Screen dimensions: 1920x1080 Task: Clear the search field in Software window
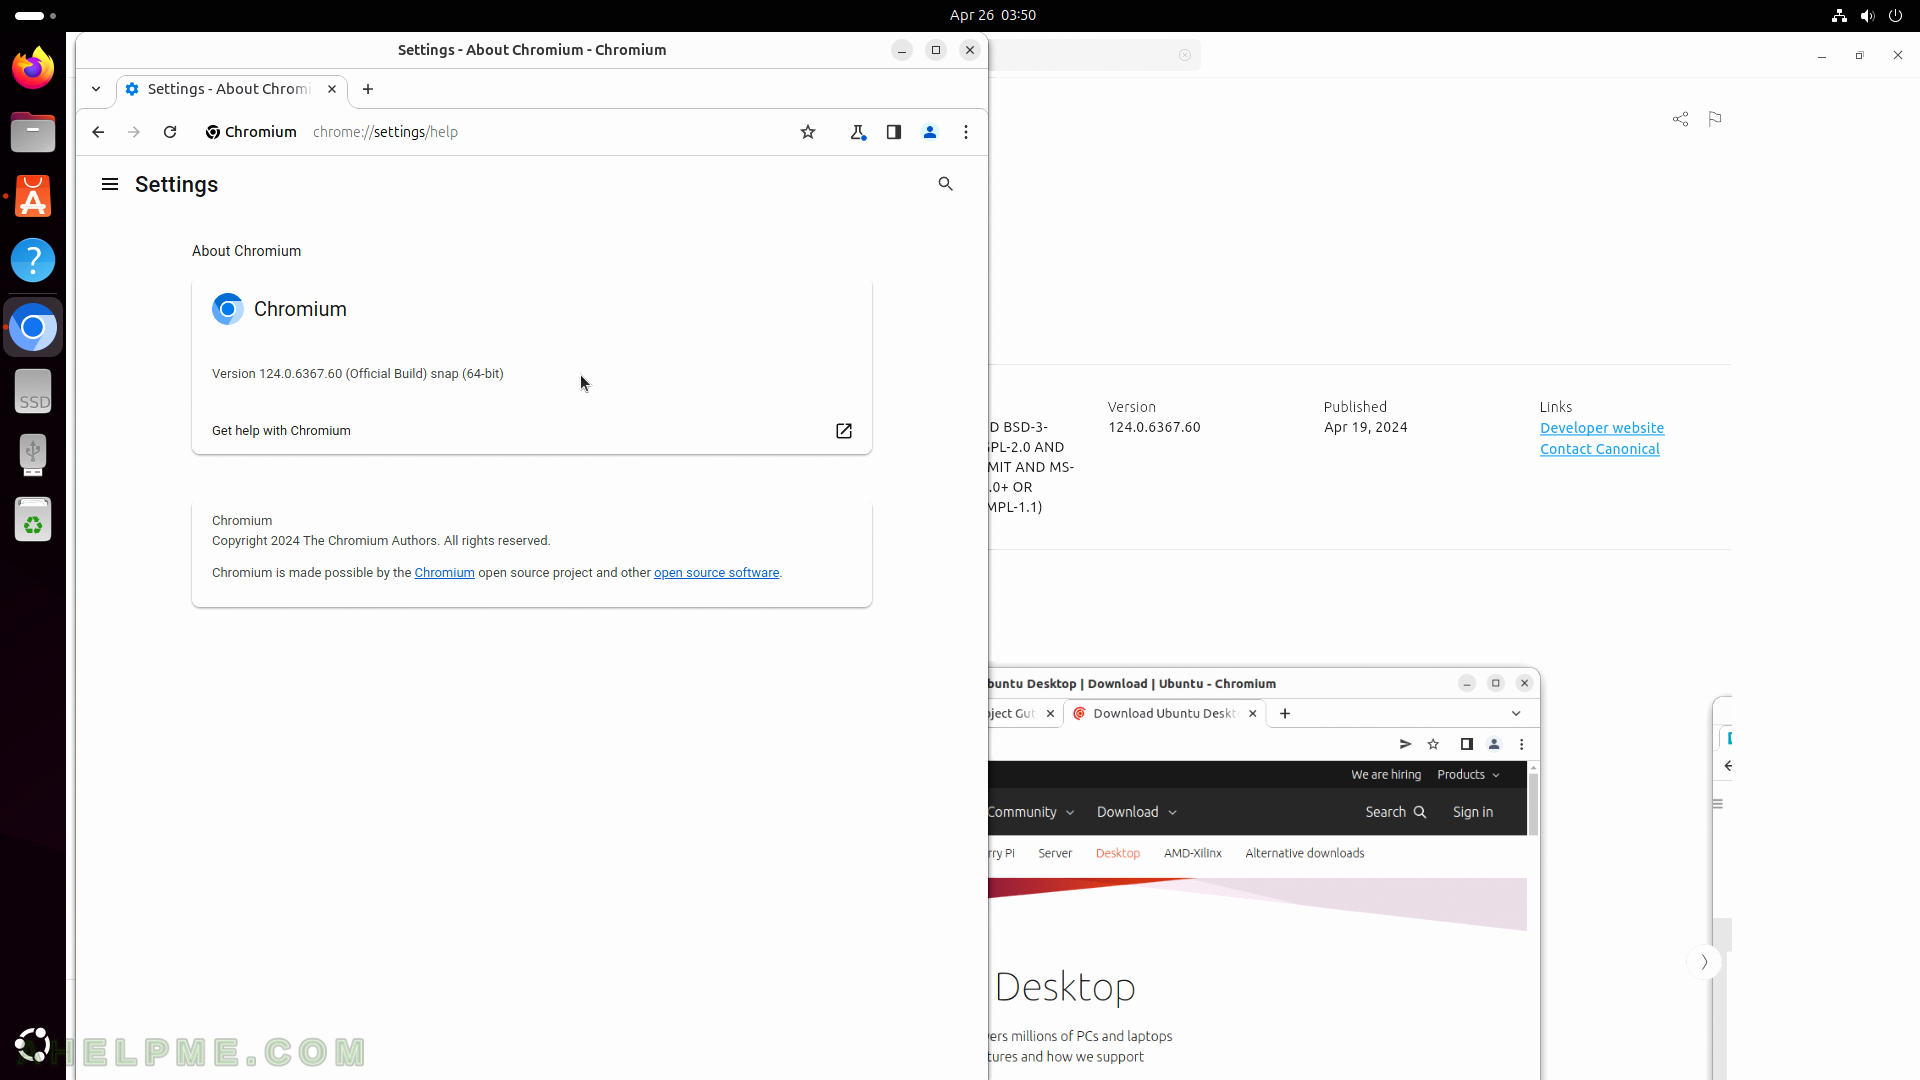click(1185, 55)
